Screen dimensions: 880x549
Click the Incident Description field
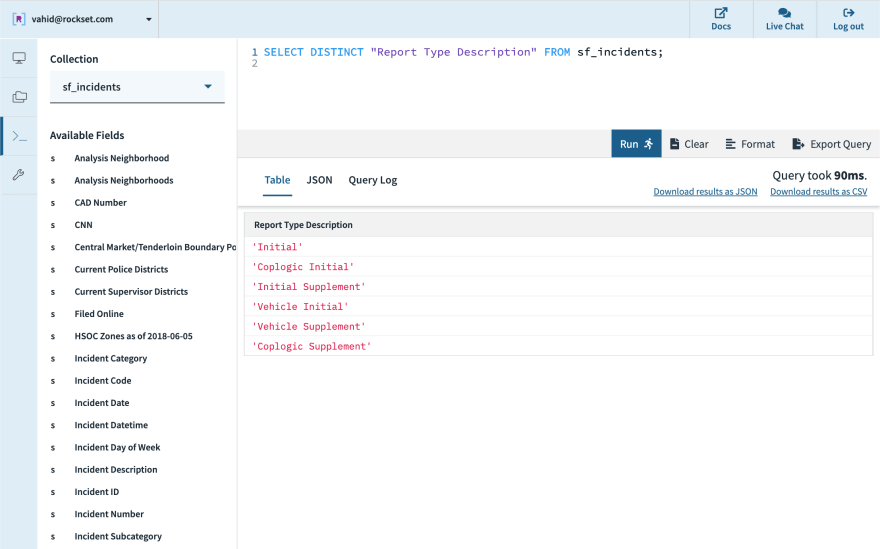tap(116, 470)
